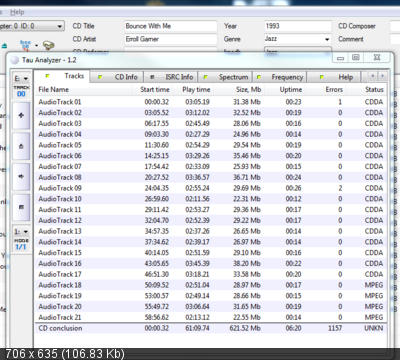Select the AudioTrack 10 row
The image size is (400, 360).
[211, 199]
